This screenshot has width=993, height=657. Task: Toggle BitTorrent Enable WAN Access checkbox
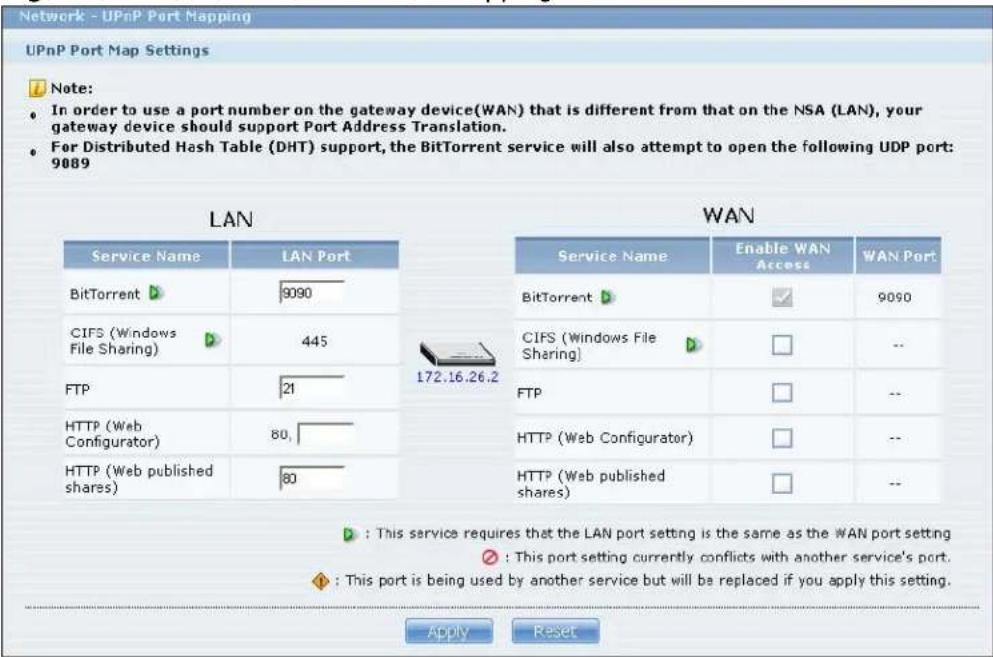click(782, 297)
